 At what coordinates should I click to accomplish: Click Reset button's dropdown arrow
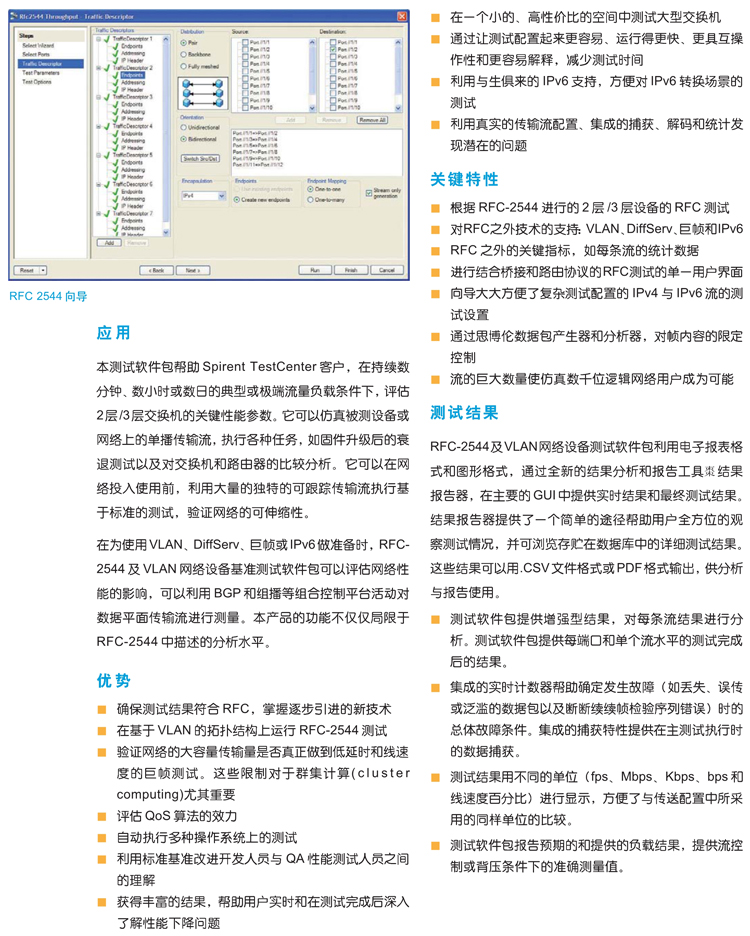click(x=42, y=270)
